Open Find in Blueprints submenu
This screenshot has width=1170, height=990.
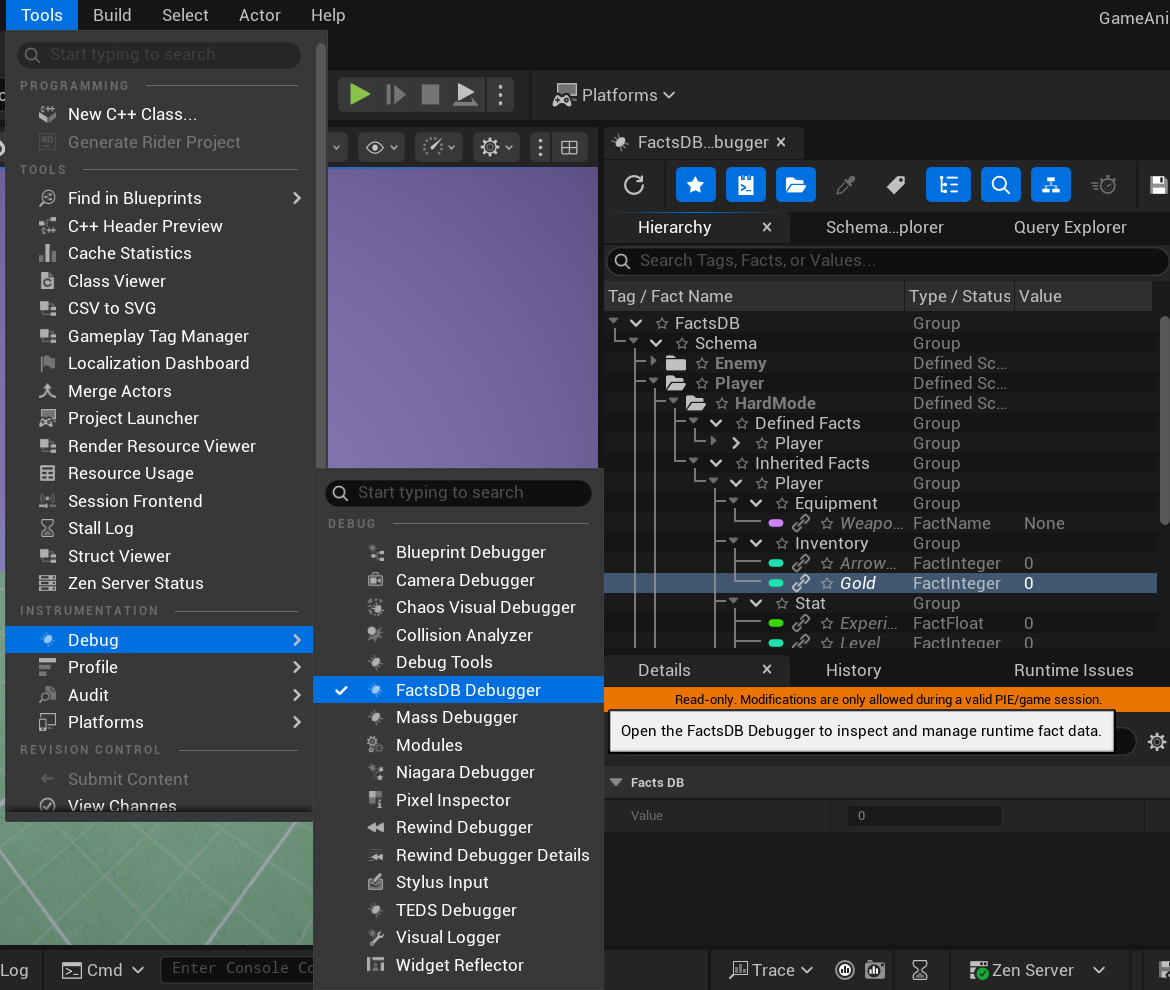(x=159, y=198)
